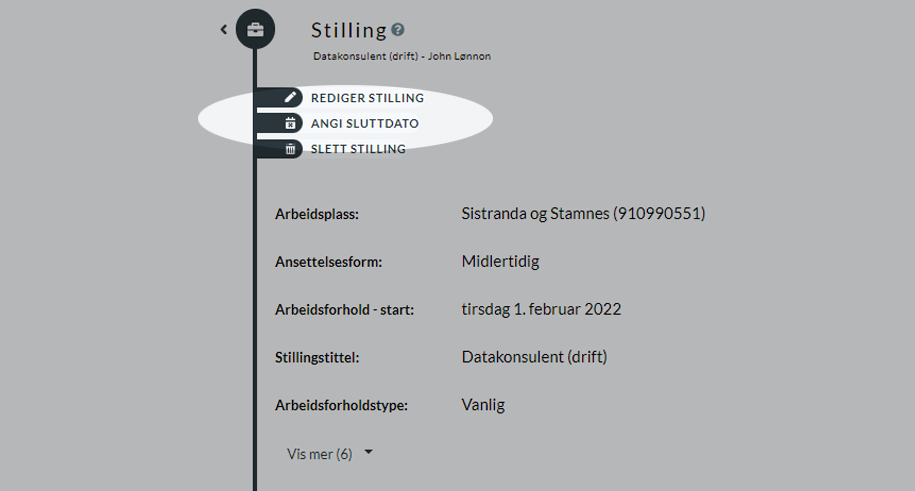The width and height of the screenshot is (915, 491).
Task: Click the Vis mer dropdown arrow
Action: pos(368,452)
